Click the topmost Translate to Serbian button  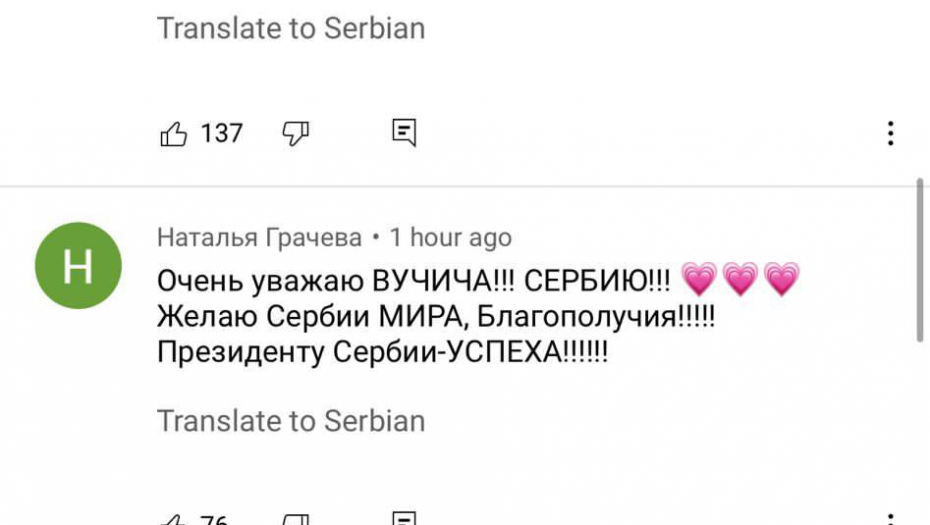[290, 28]
